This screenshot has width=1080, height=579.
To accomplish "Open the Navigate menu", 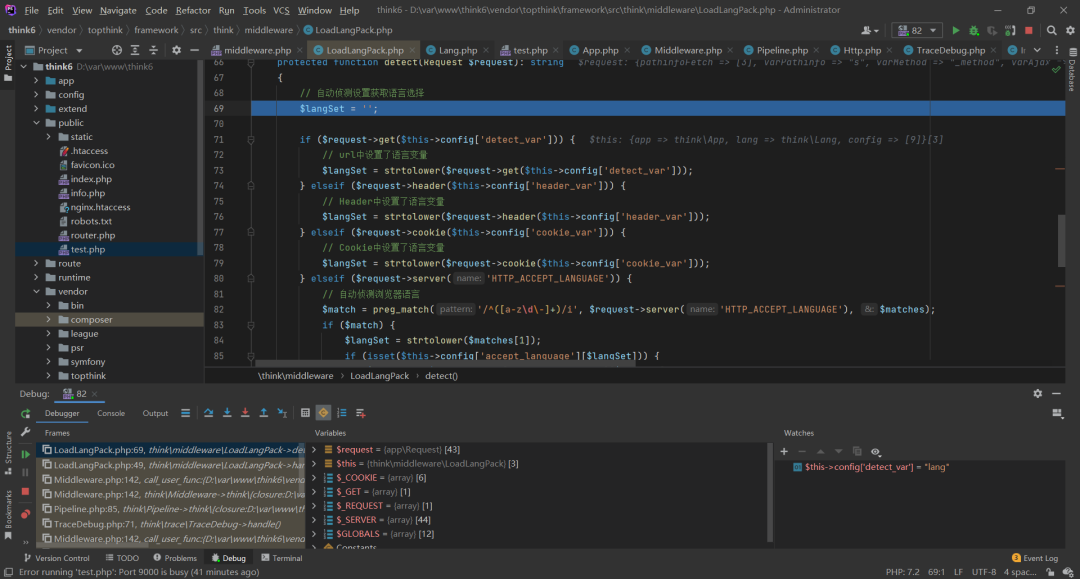I will (118, 10).
